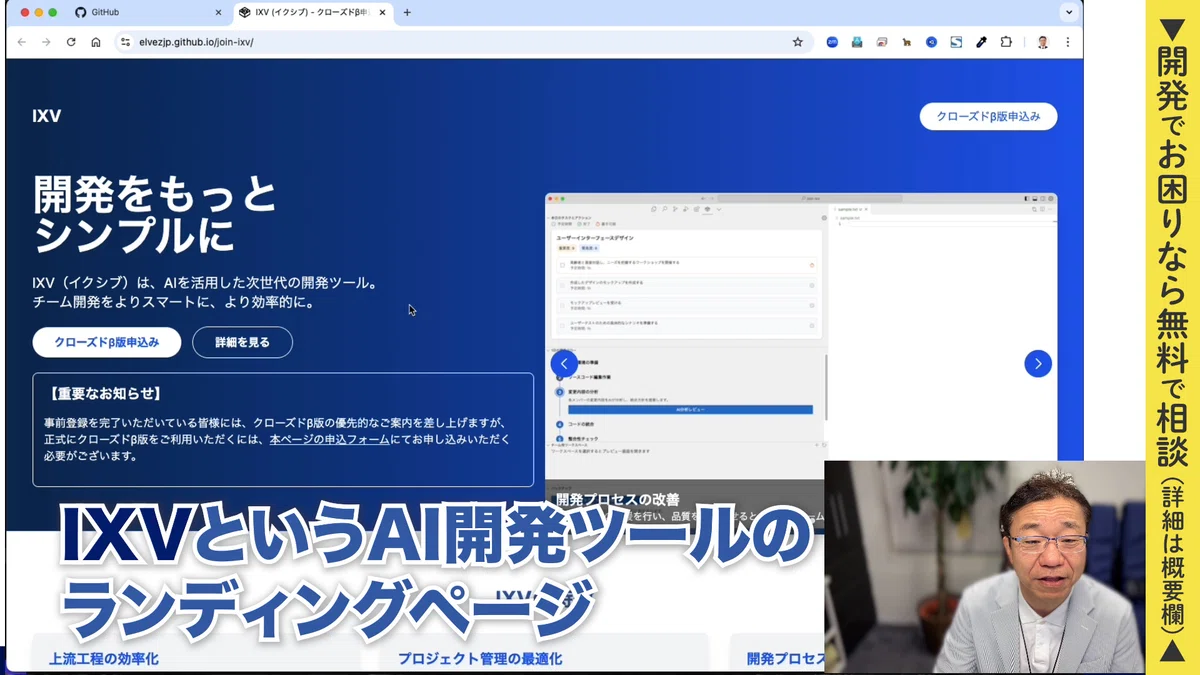Advance to the next carousel slide
Image resolution: width=1200 pixels, height=675 pixels.
point(1038,364)
